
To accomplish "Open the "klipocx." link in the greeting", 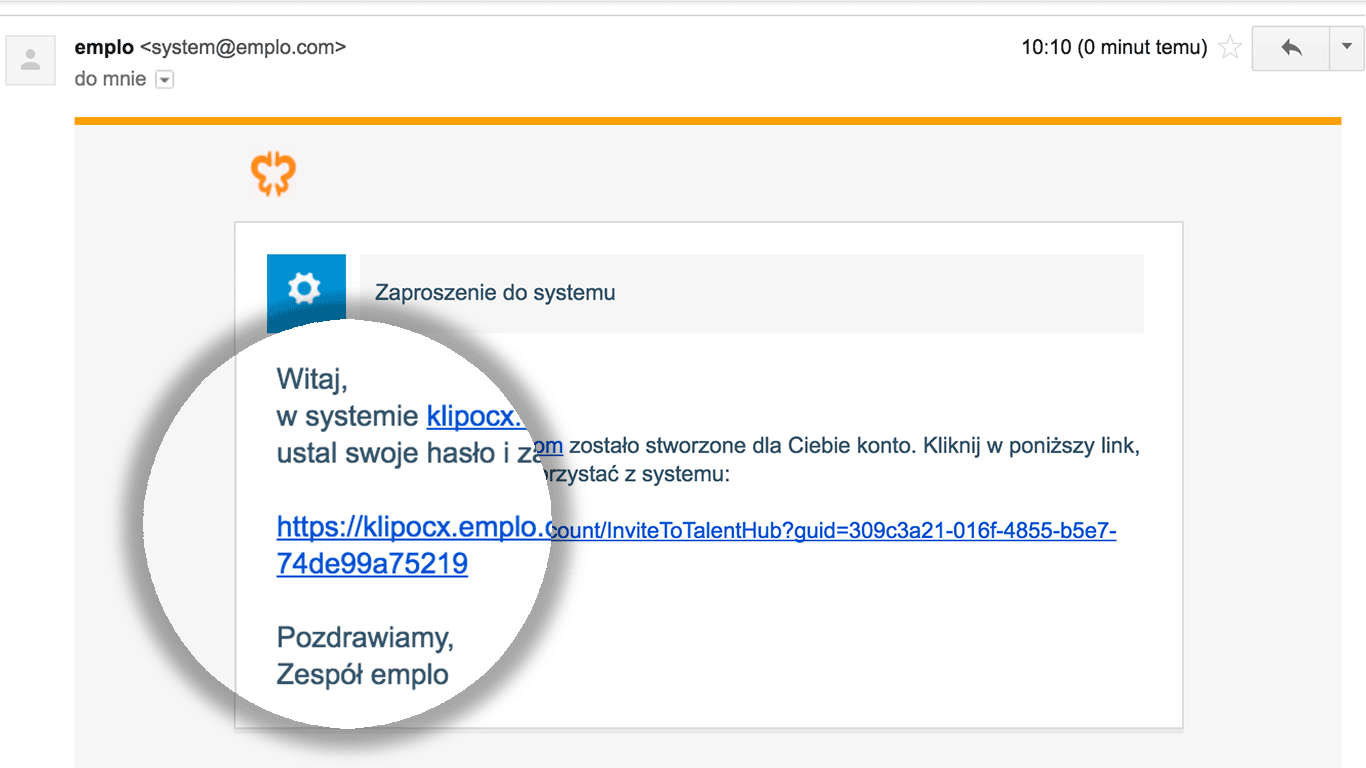I will click(x=476, y=415).
